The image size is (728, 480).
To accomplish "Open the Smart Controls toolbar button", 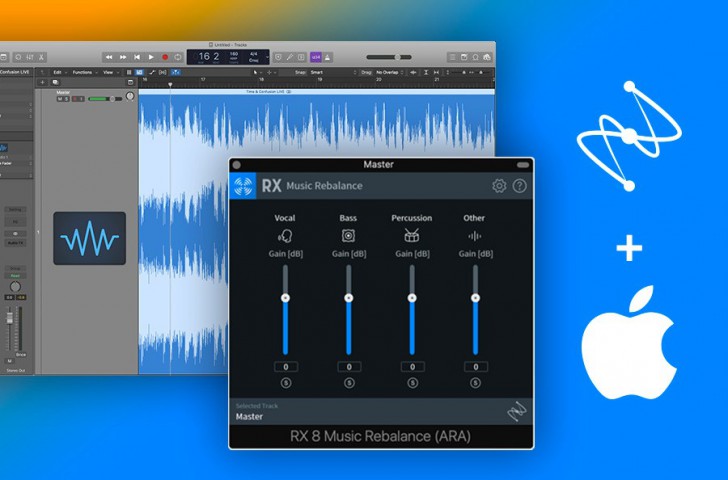I will [x=19, y=57].
